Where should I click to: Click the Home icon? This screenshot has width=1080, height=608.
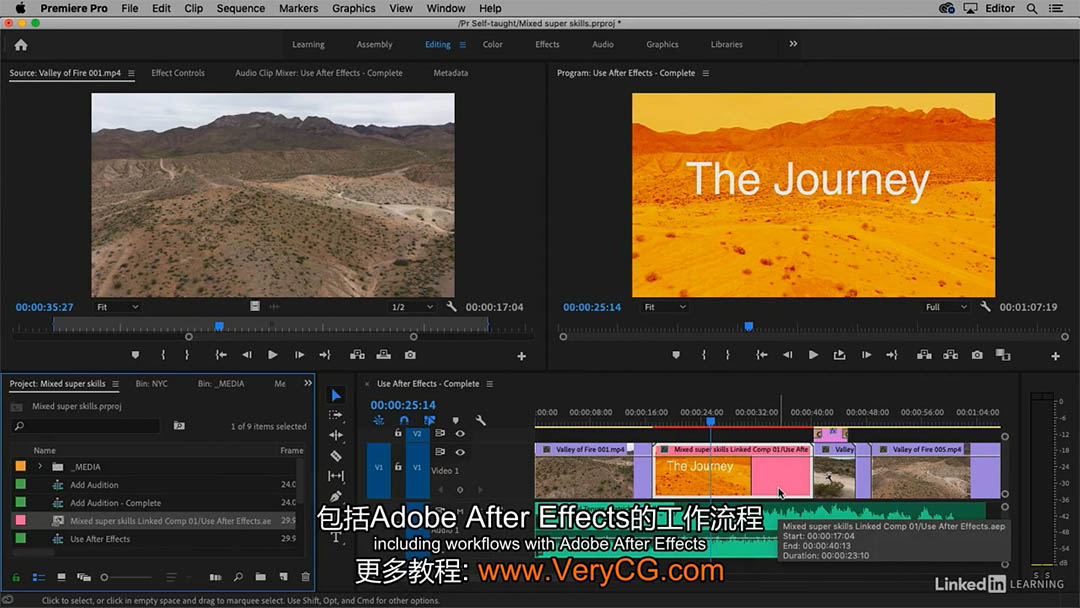click(x=21, y=45)
